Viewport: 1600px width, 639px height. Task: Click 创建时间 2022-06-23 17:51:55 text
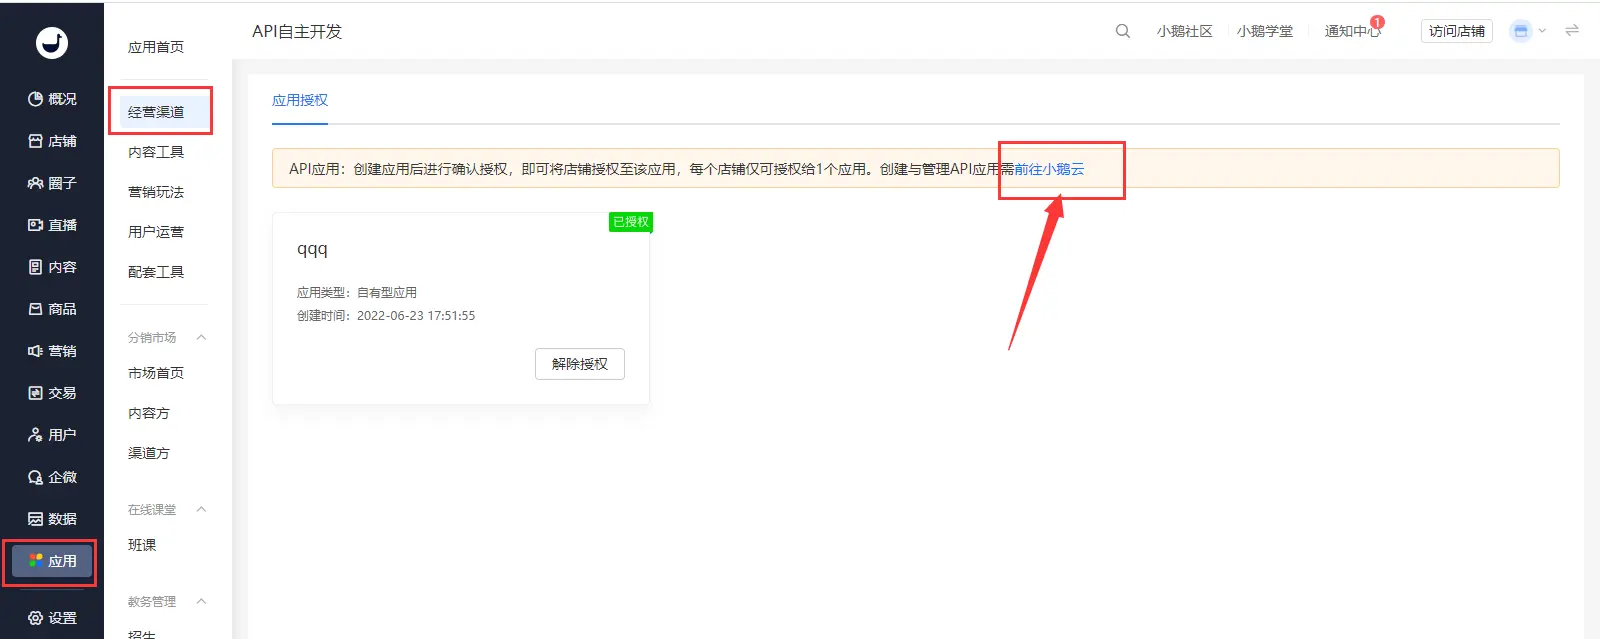(x=386, y=316)
